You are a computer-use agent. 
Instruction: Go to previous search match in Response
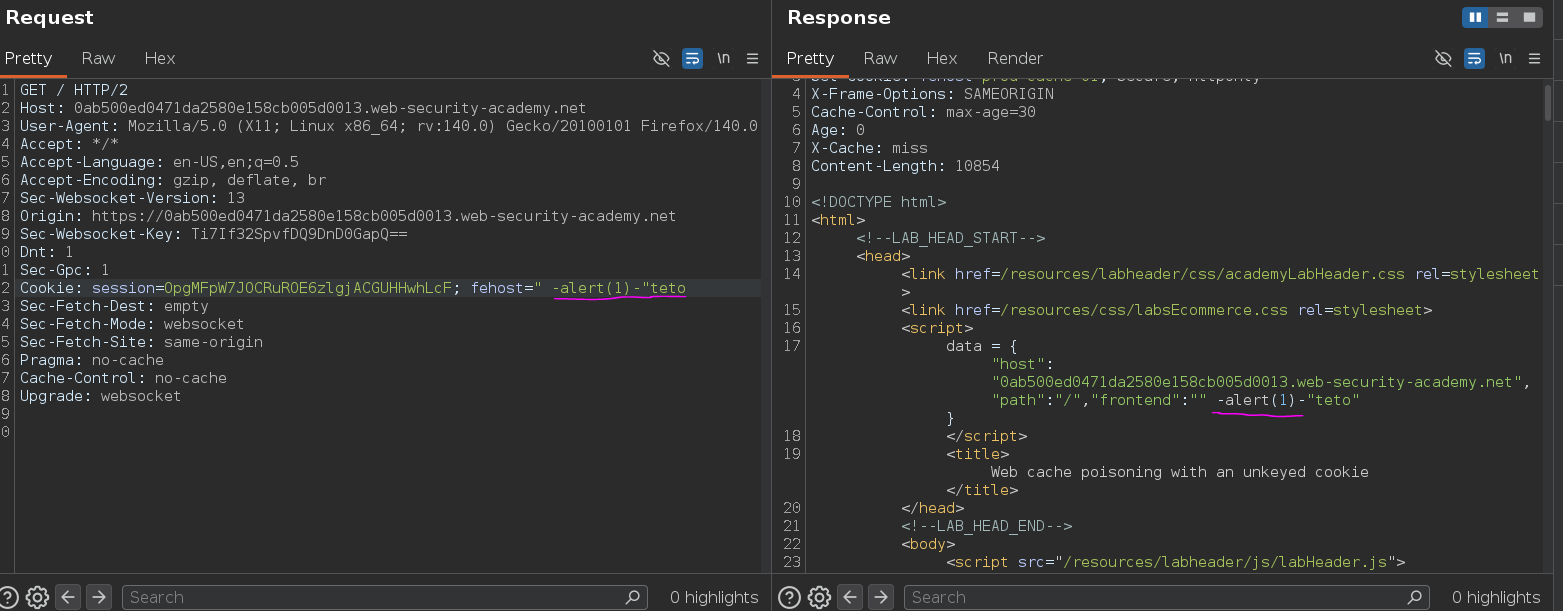tap(850, 597)
